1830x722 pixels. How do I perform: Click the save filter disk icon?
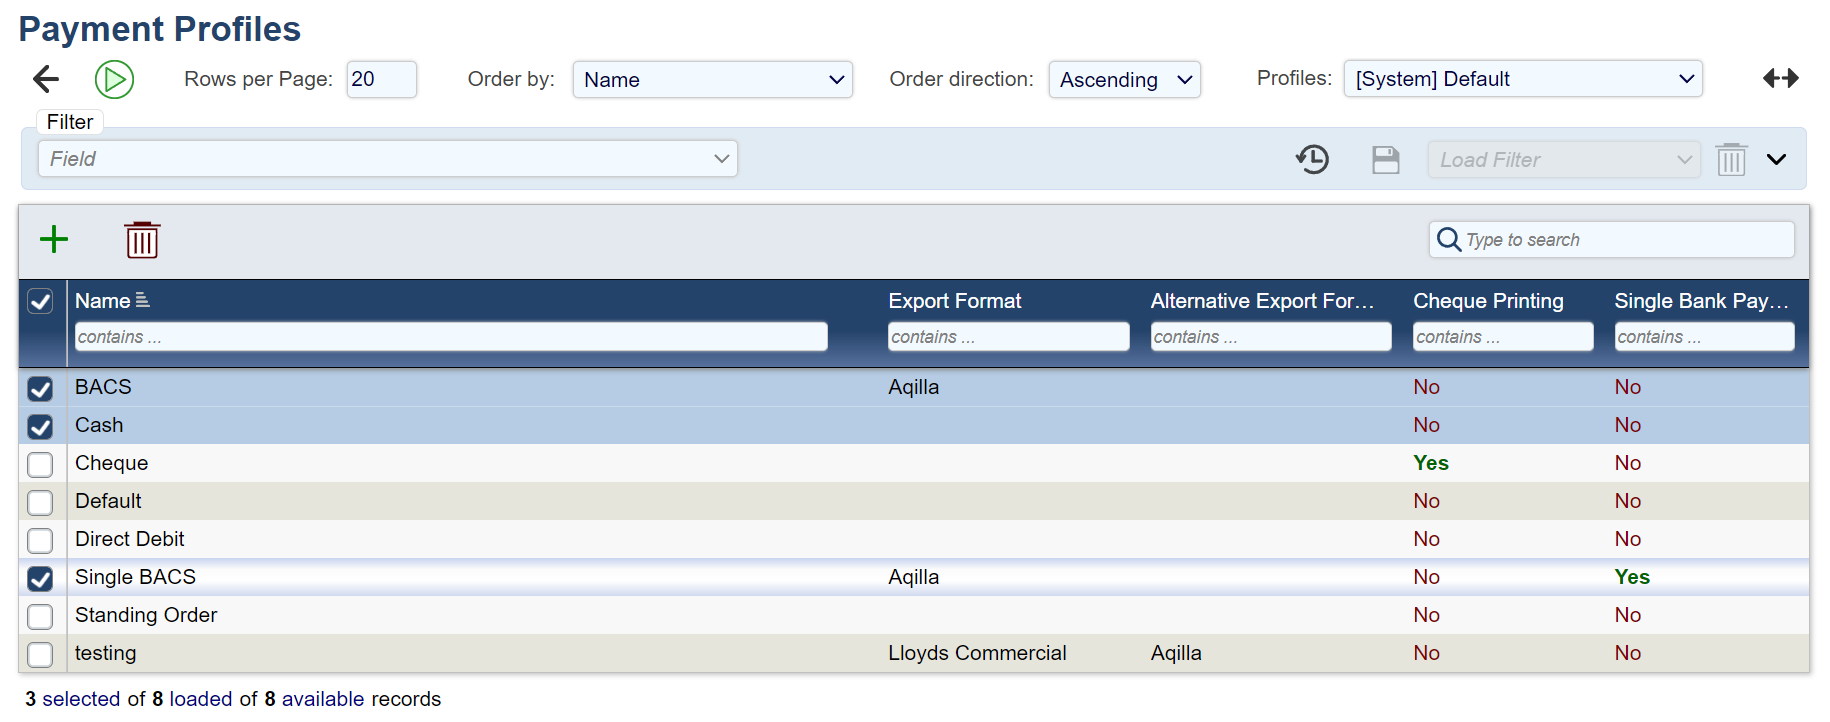[x=1385, y=159]
